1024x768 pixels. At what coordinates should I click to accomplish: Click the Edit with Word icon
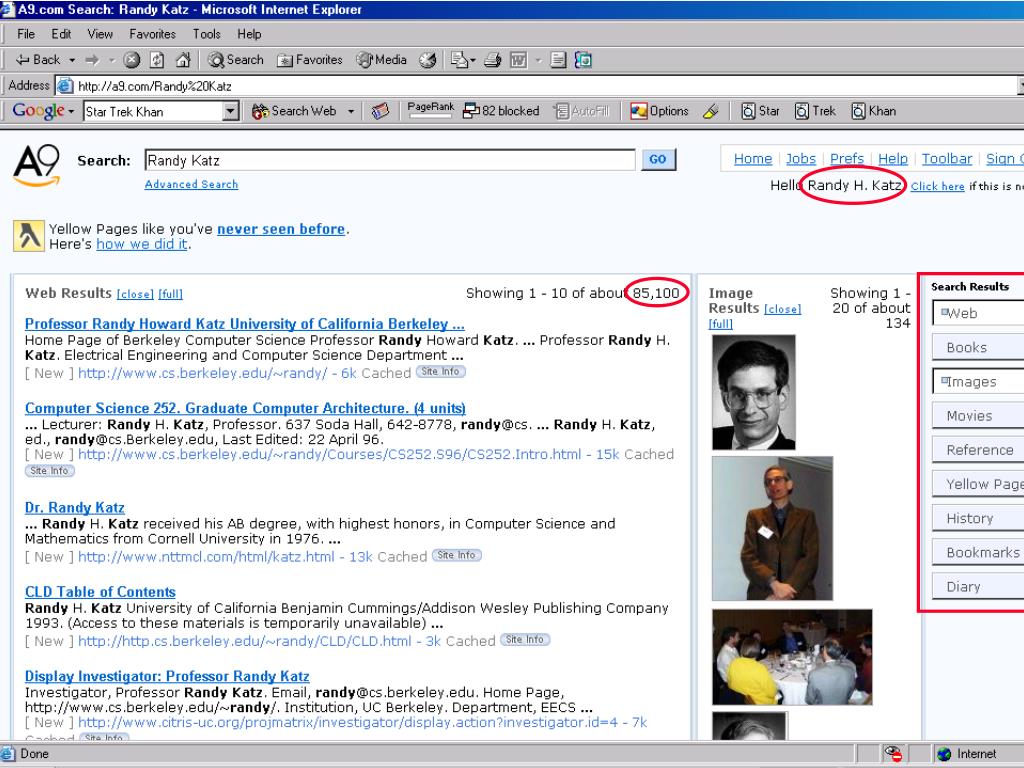pyautogui.click(x=519, y=60)
